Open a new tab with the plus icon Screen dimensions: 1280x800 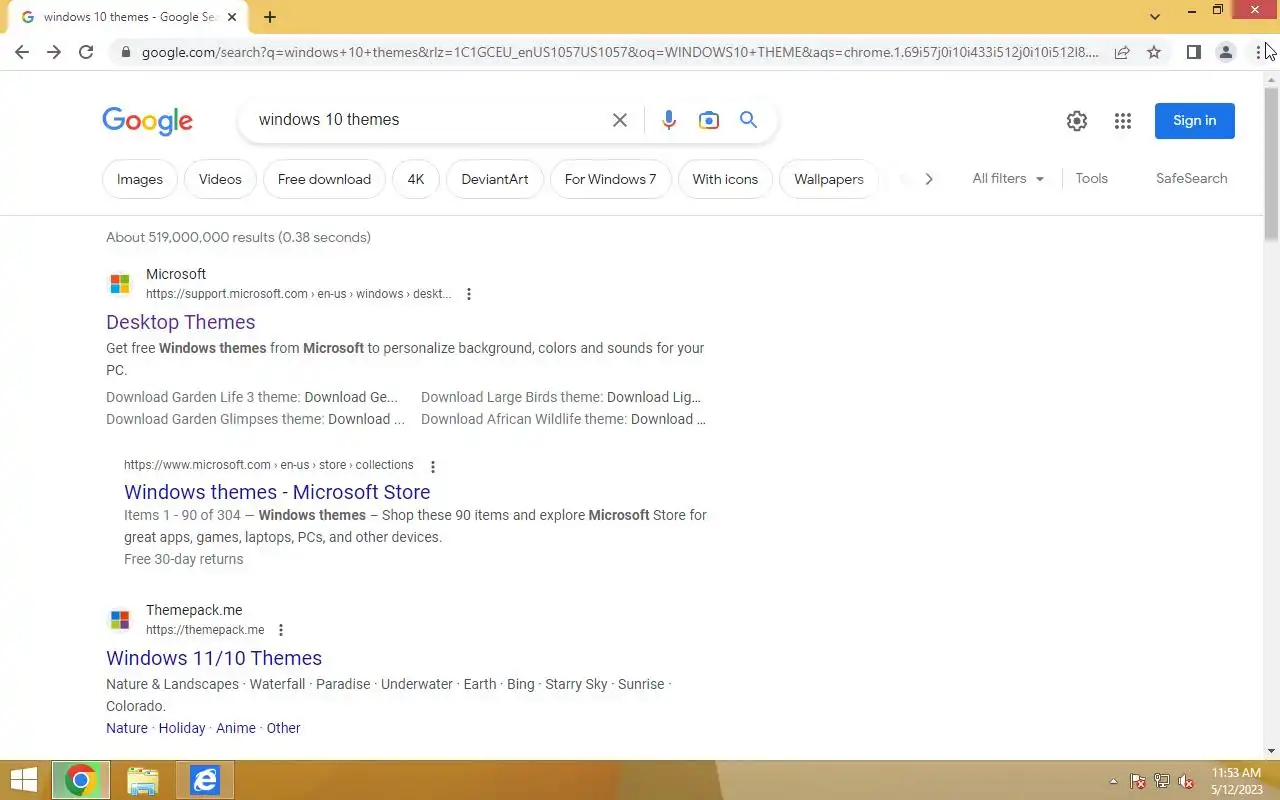pyautogui.click(x=270, y=17)
